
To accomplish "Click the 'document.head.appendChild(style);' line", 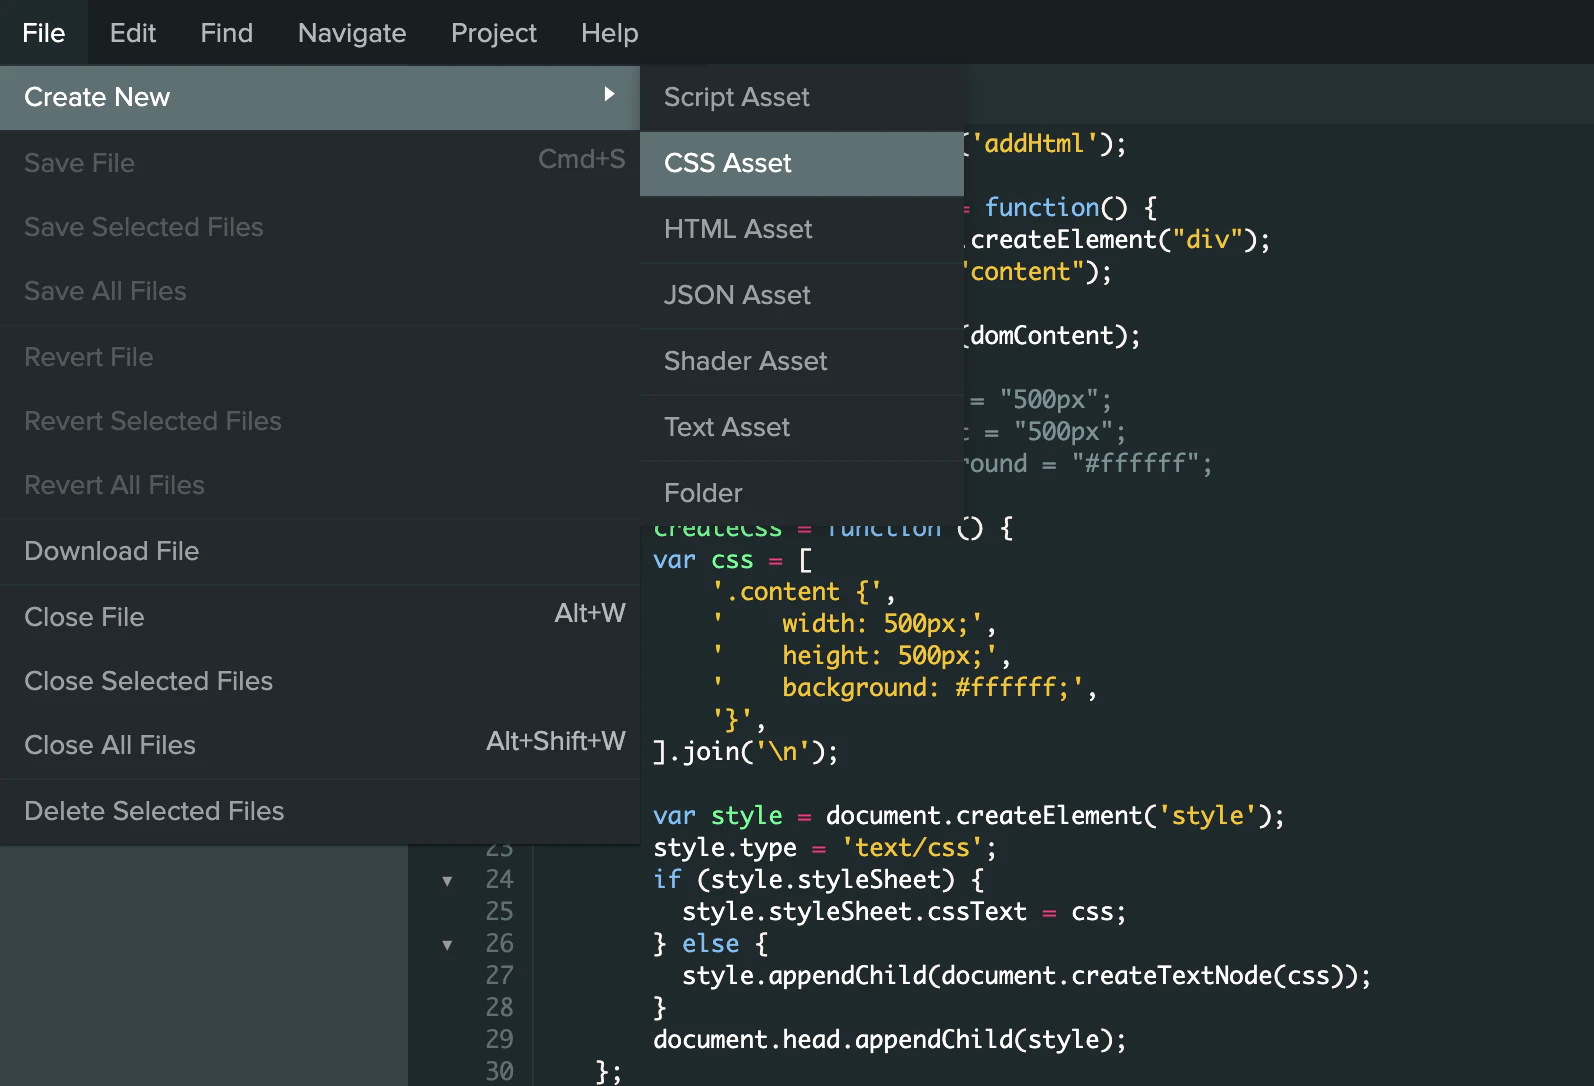I will click(x=890, y=1039).
